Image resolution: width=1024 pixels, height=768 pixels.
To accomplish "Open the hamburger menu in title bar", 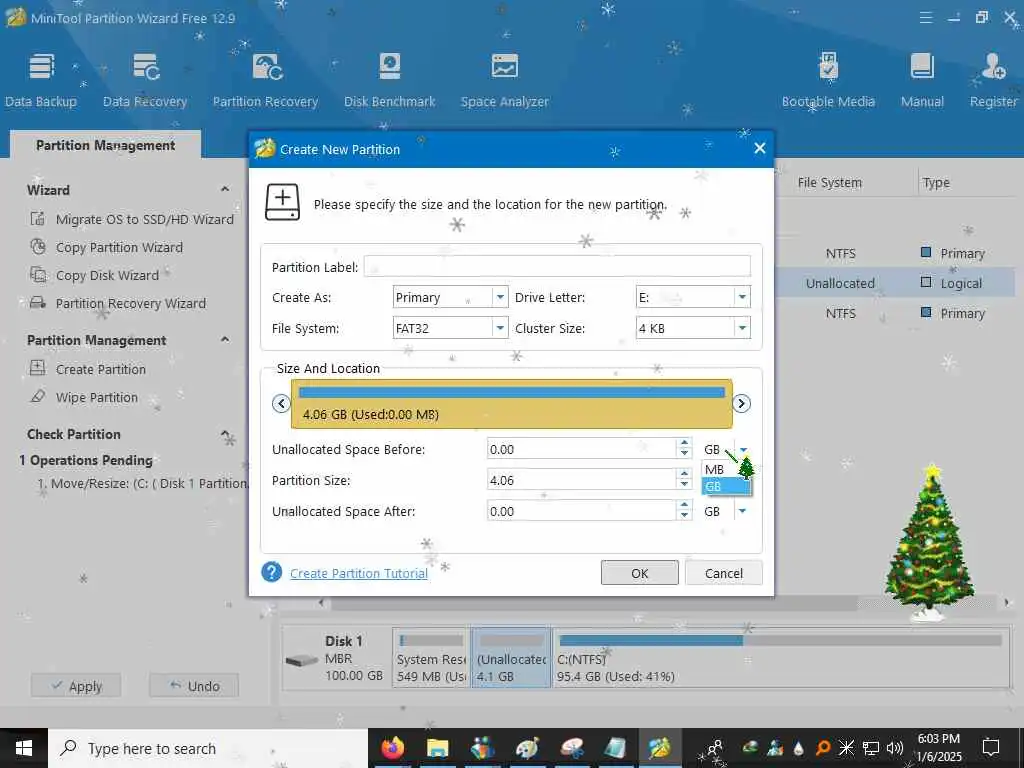I will pyautogui.click(x=926, y=18).
